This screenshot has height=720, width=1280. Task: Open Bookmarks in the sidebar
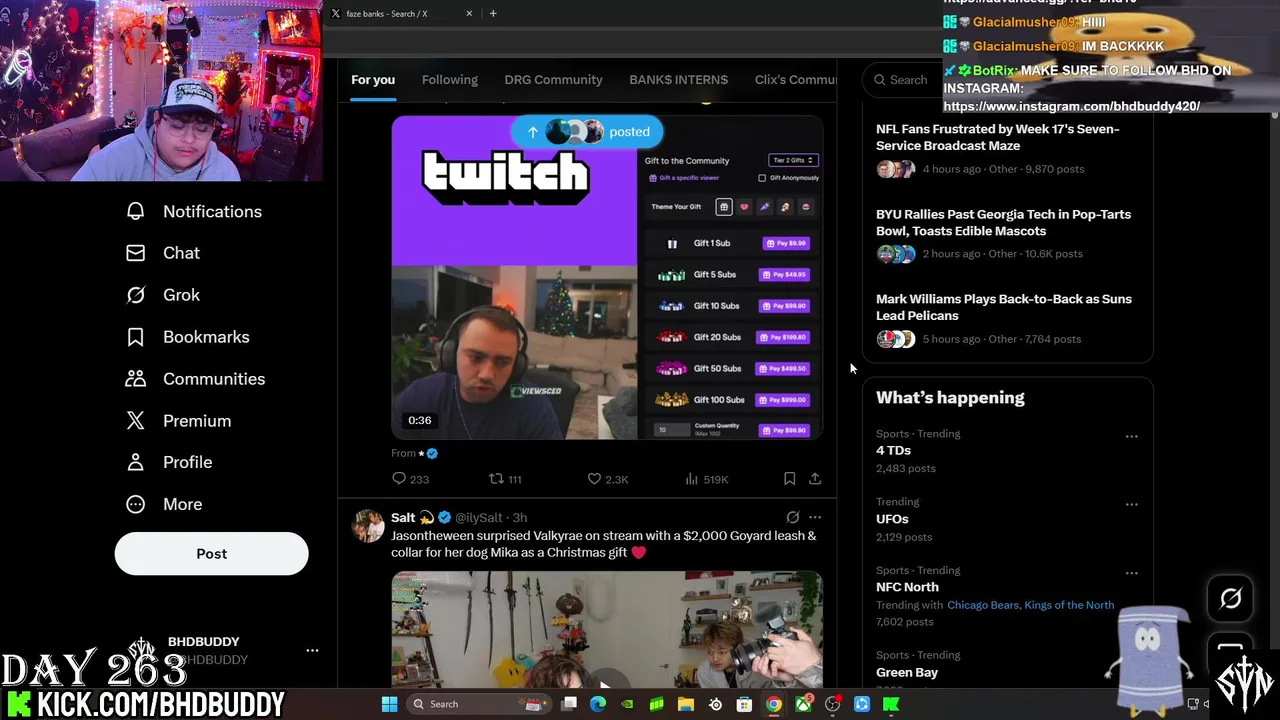pos(188,337)
